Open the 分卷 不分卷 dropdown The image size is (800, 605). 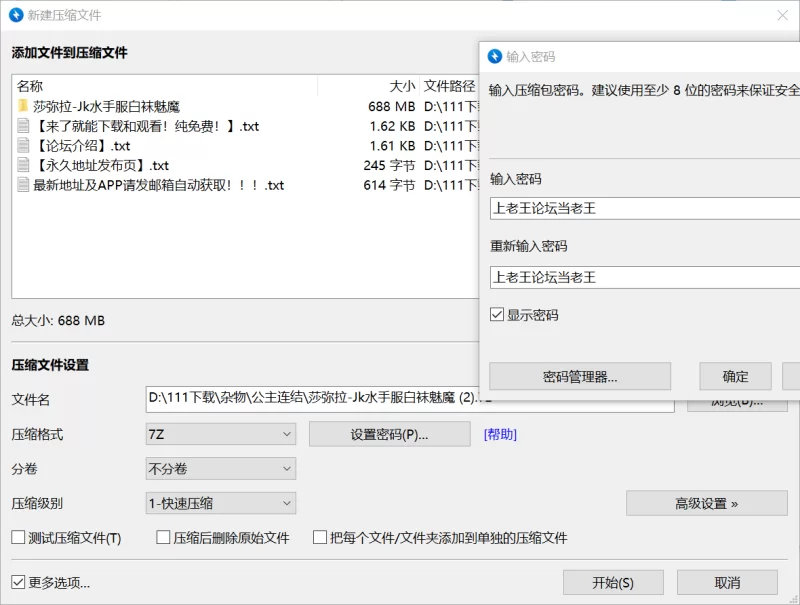point(220,468)
